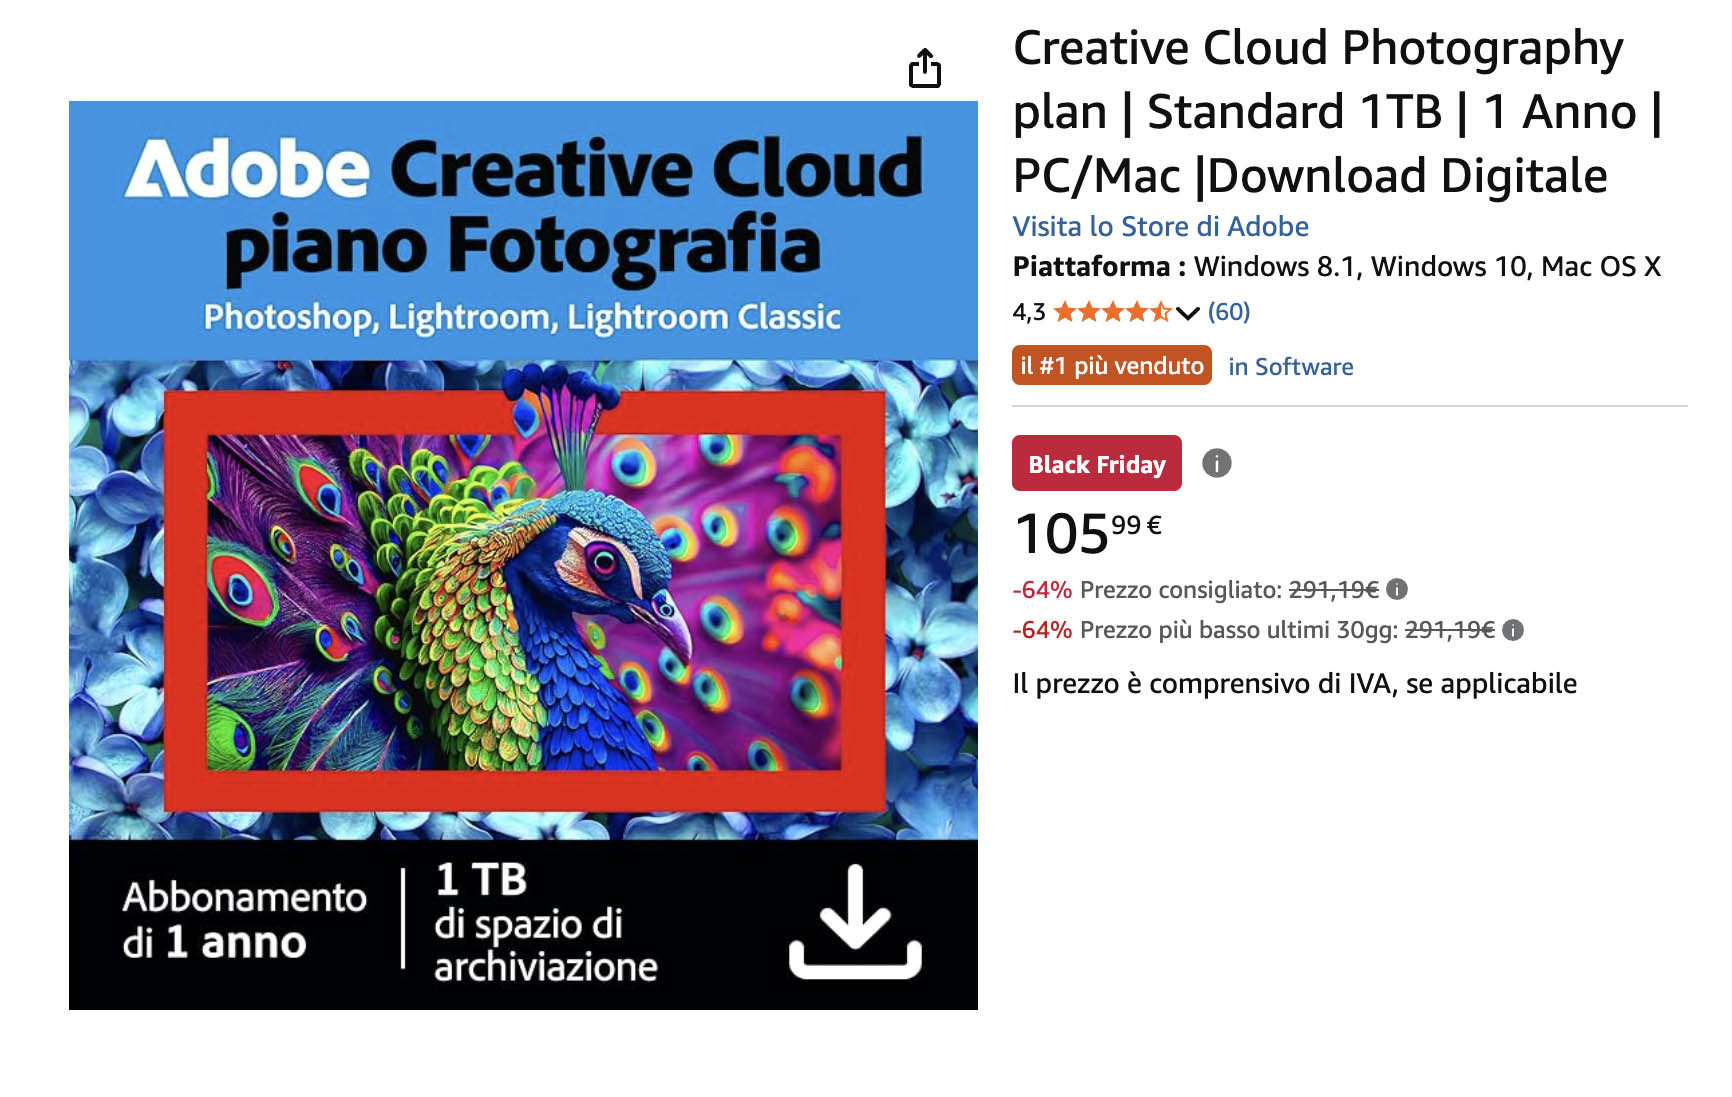The width and height of the screenshot is (1732, 1097).
Task: Open info icon beside Prezzo consigliato
Action: click(x=1397, y=589)
